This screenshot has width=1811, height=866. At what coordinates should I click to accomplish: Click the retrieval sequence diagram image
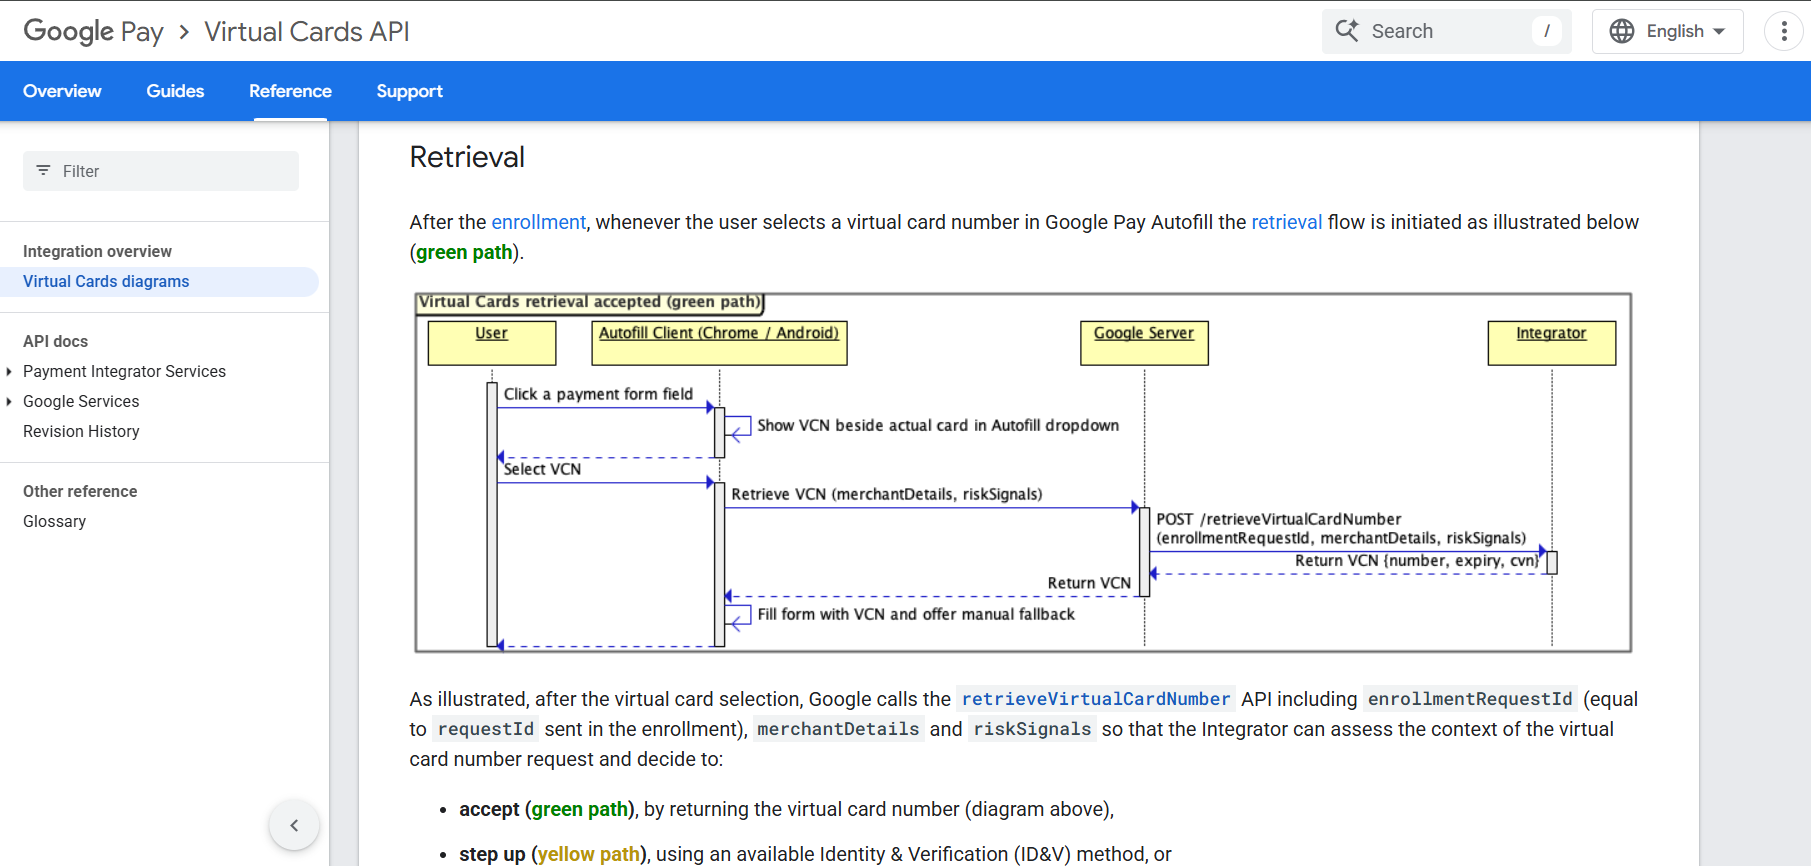click(1023, 473)
